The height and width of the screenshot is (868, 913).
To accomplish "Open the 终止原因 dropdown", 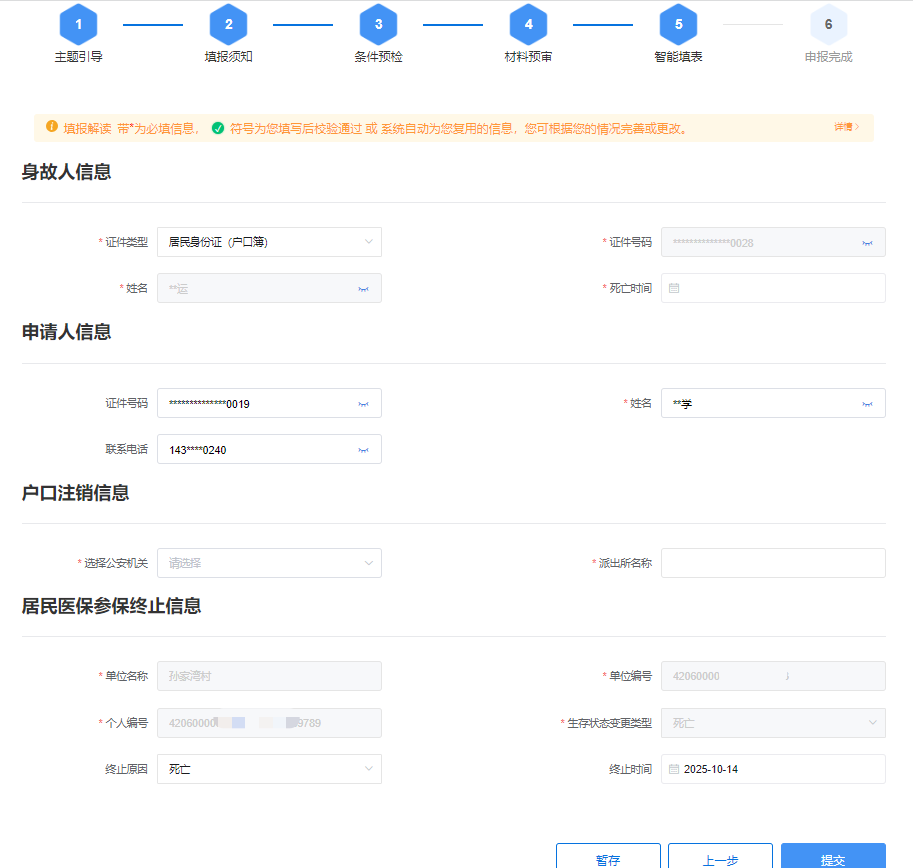I will [269, 769].
